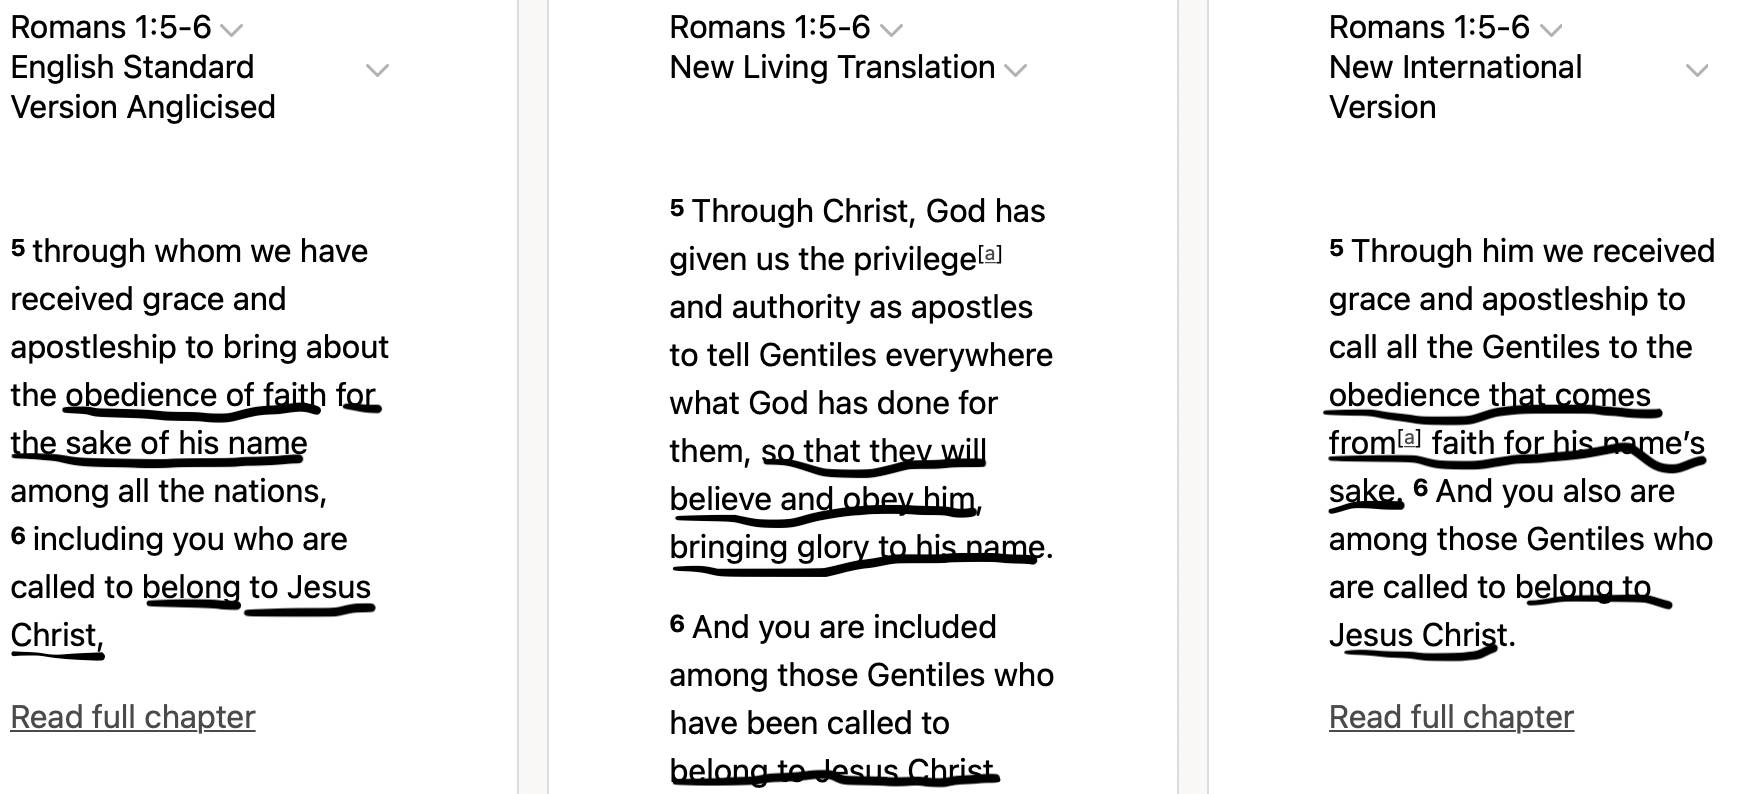
Task: Open Read full chapter under the ESV passage
Action: pyautogui.click(x=133, y=717)
